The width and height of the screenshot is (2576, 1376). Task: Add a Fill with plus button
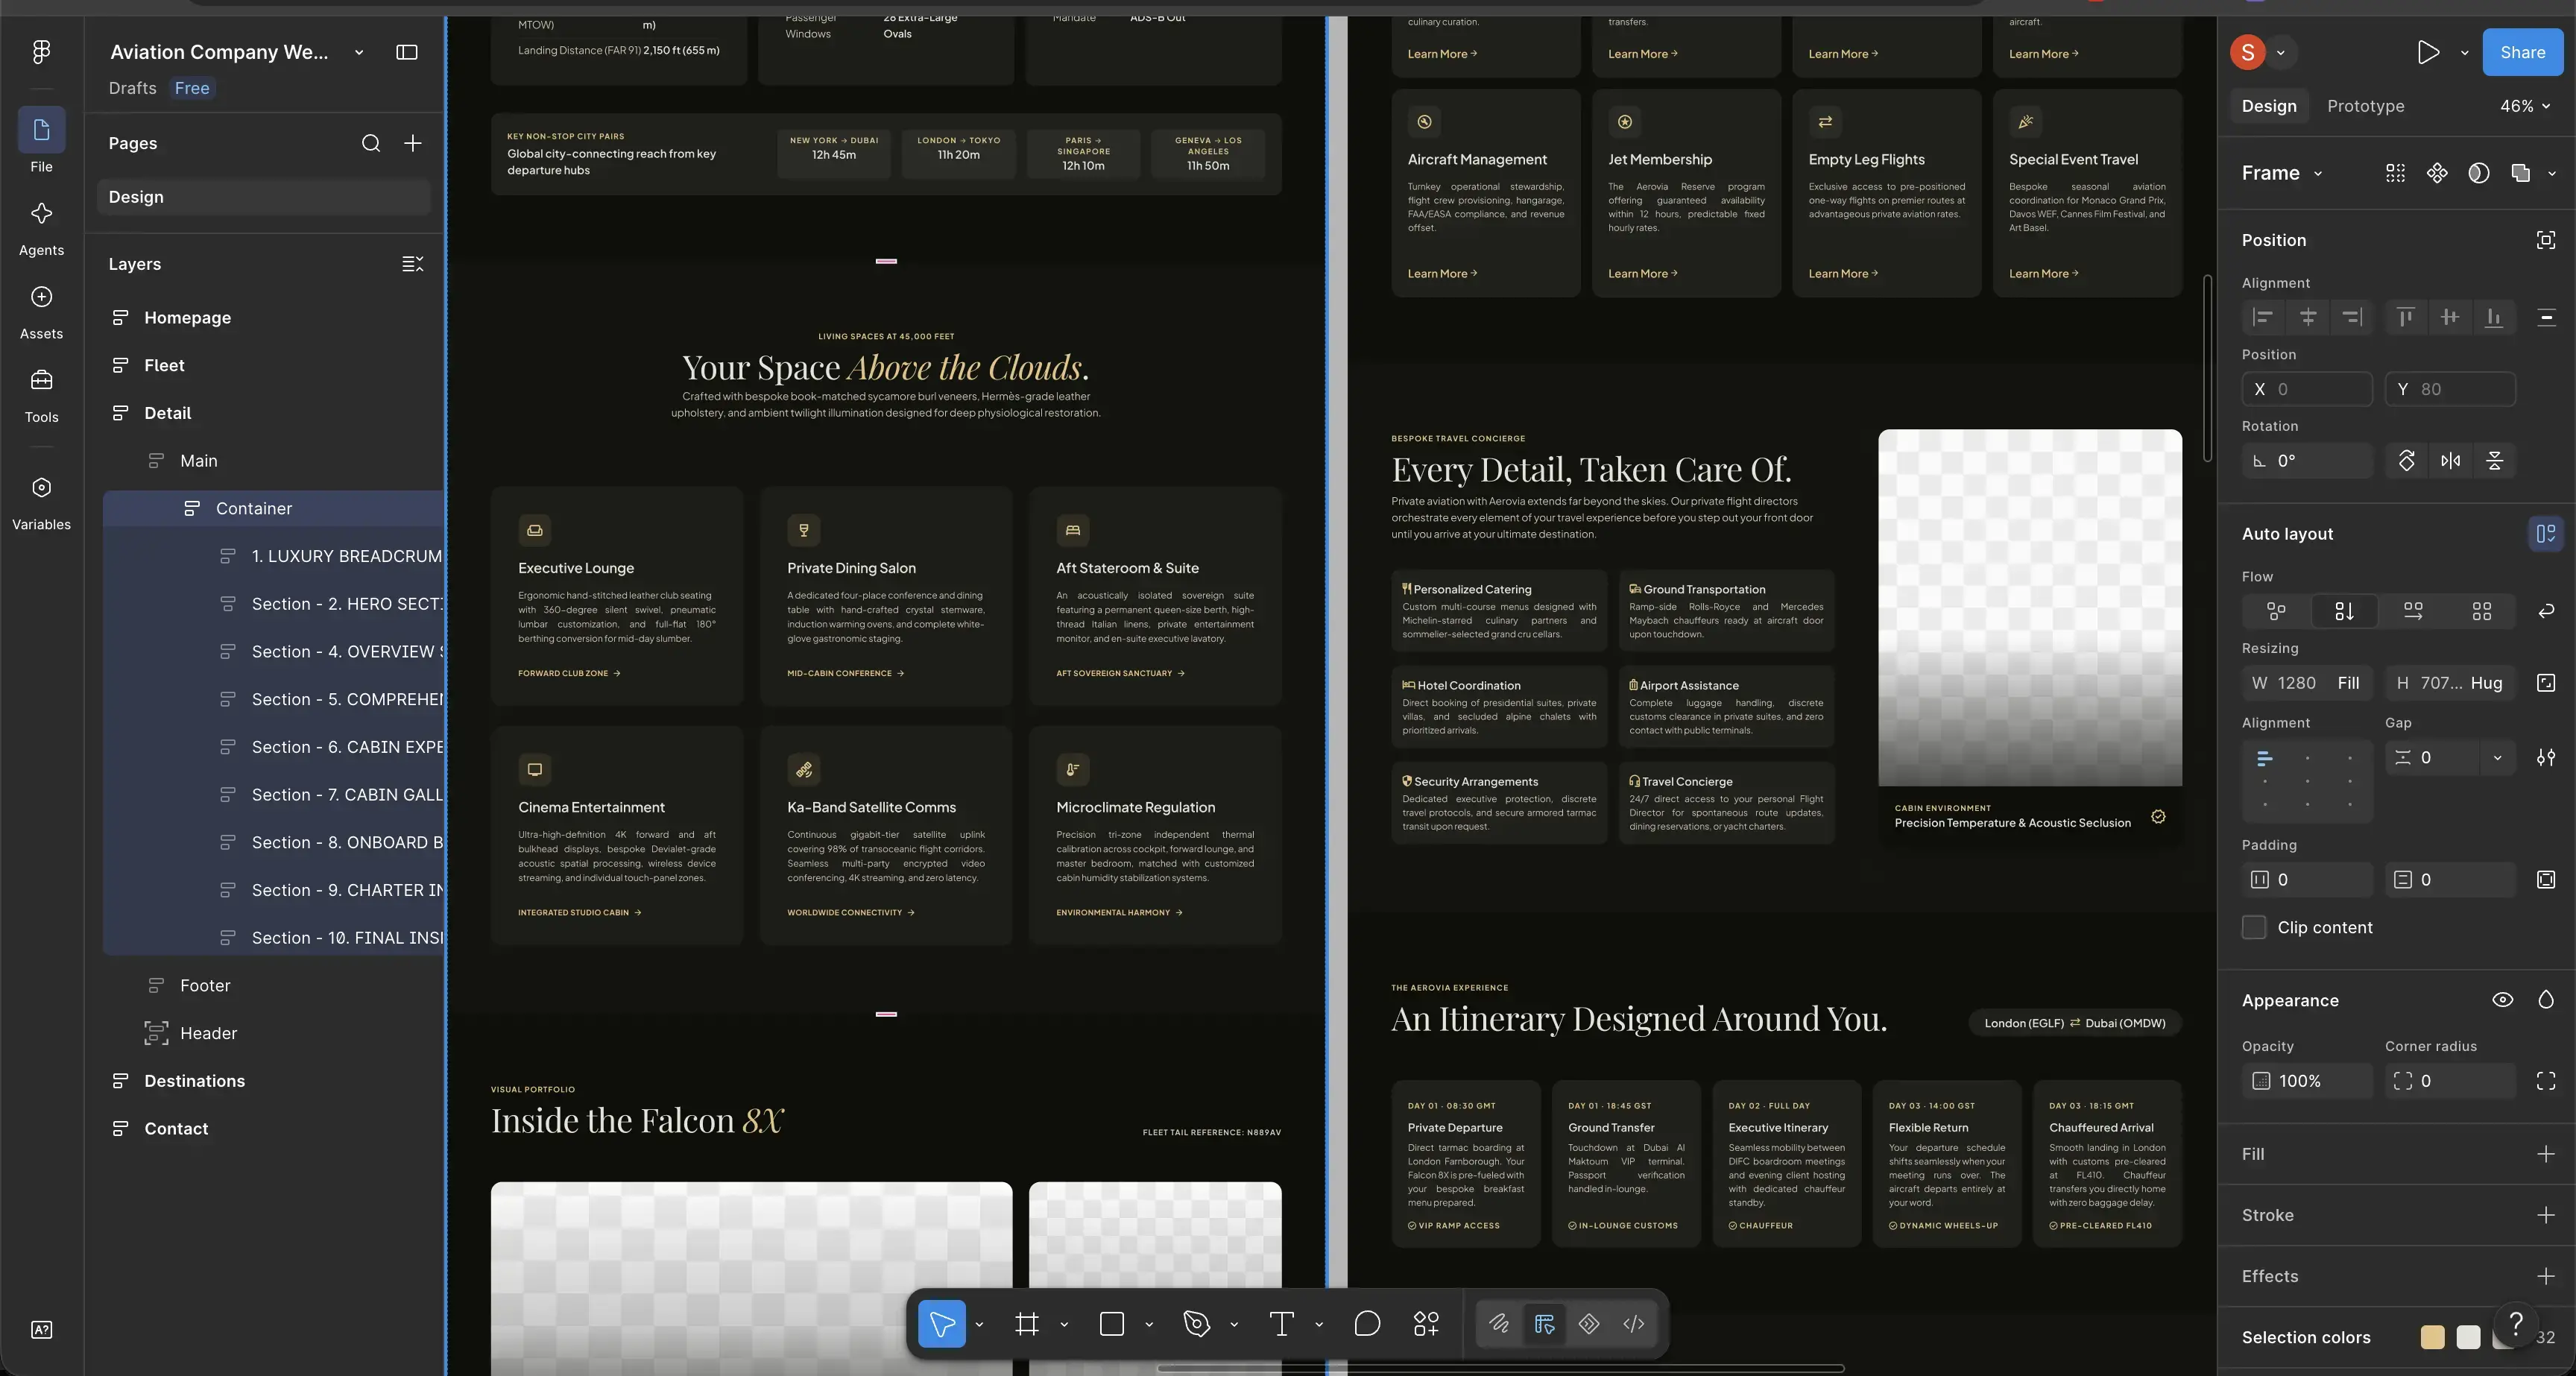[2546, 1154]
